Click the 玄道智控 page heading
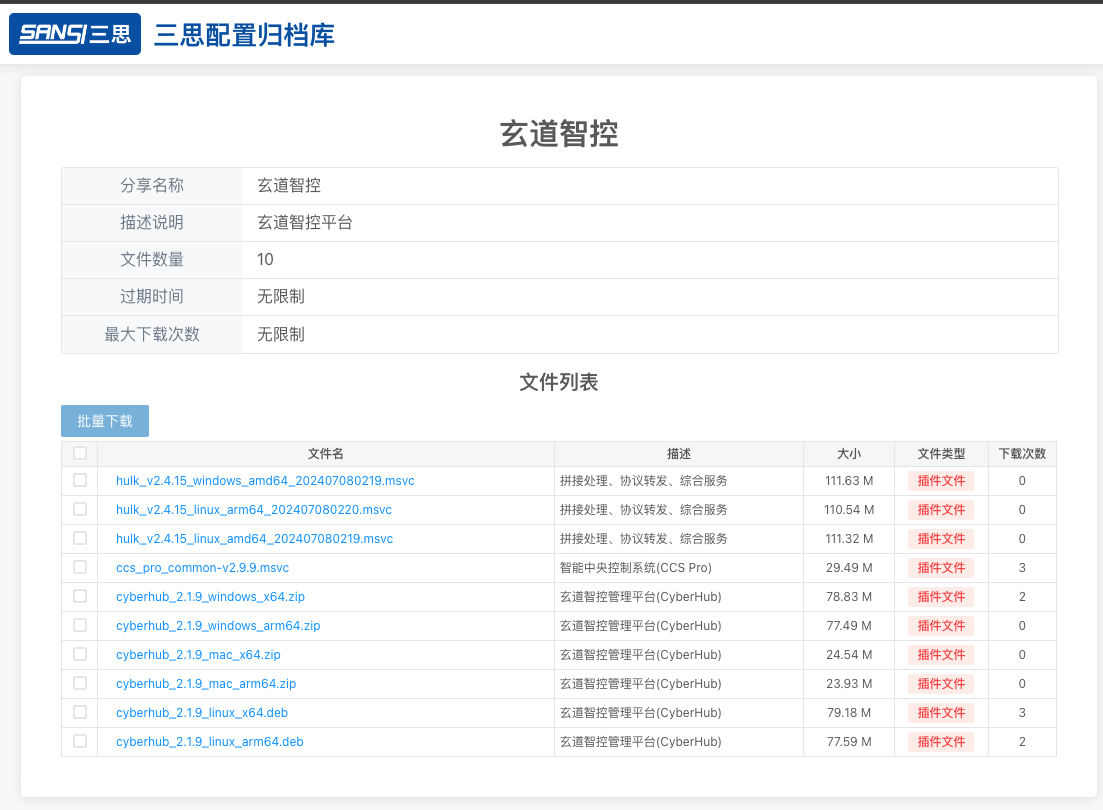Viewport: 1103px width, 810px height. click(559, 134)
